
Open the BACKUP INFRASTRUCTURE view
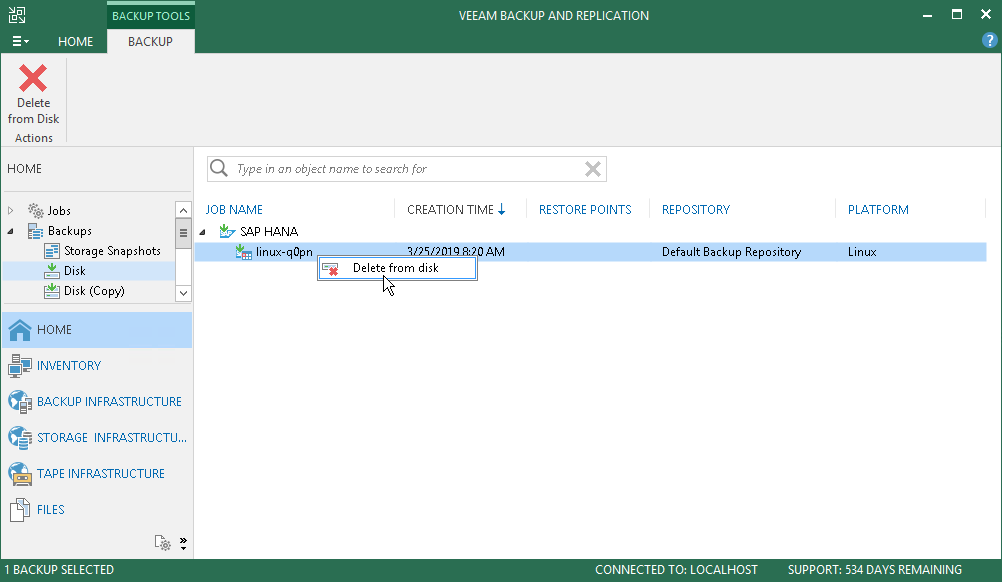[x=97, y=402]
